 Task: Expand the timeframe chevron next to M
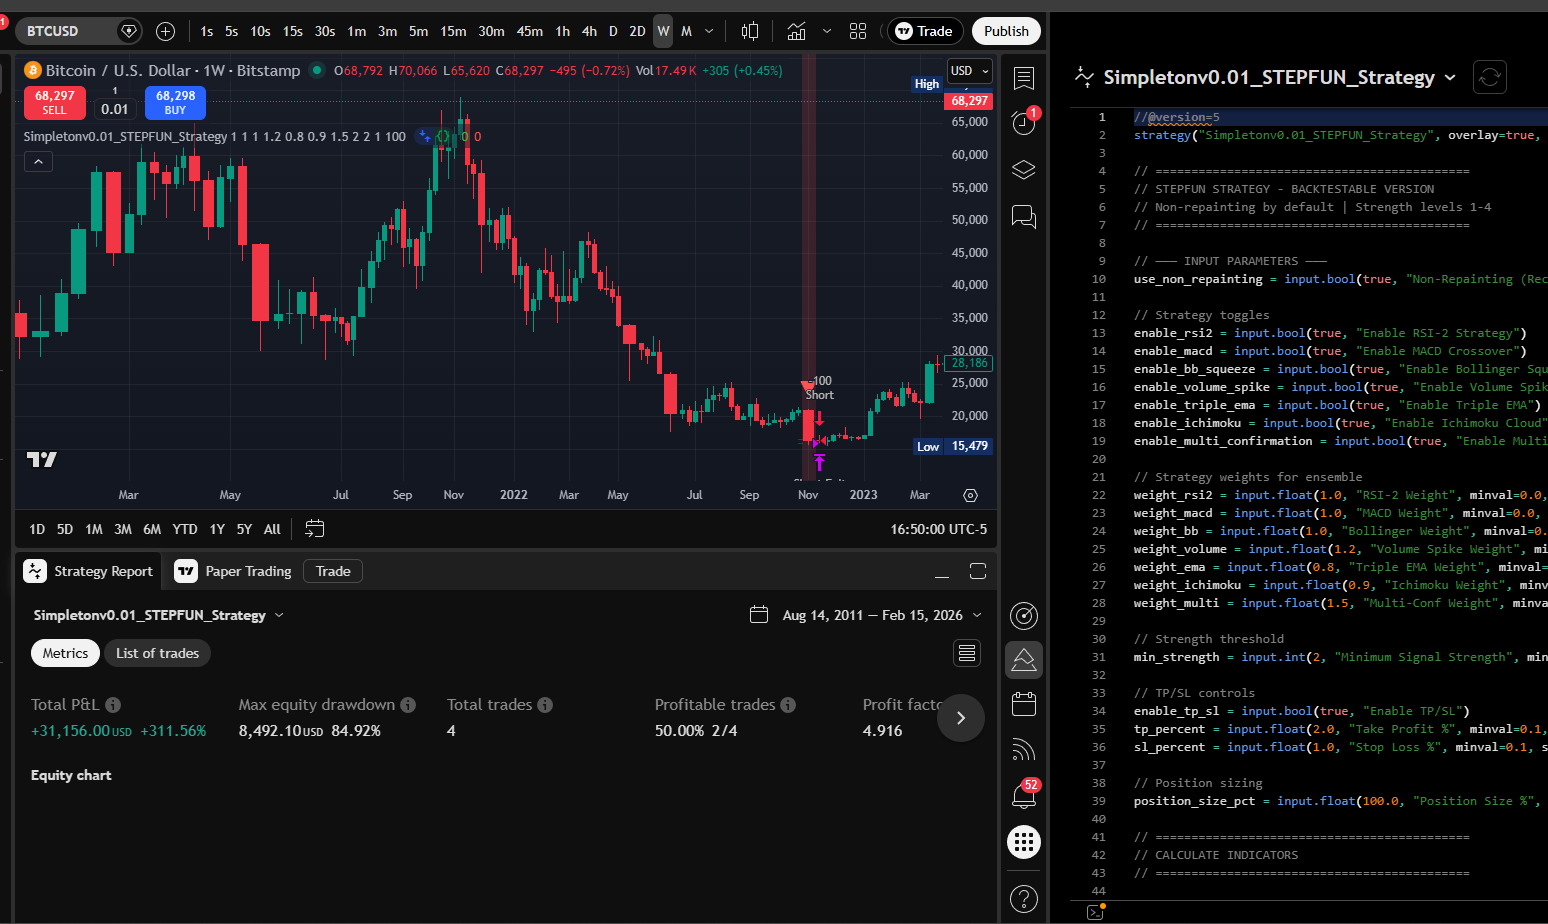[x=709, y=31]
